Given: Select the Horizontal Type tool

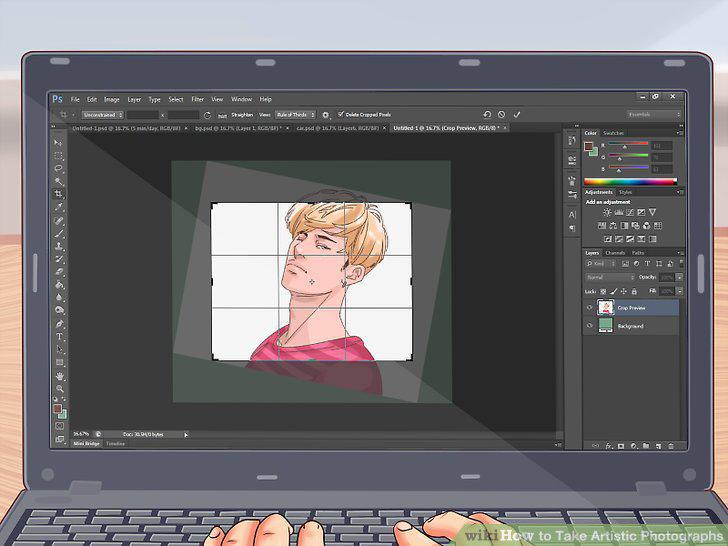Looking at the screenshot, I should point(59,336).
